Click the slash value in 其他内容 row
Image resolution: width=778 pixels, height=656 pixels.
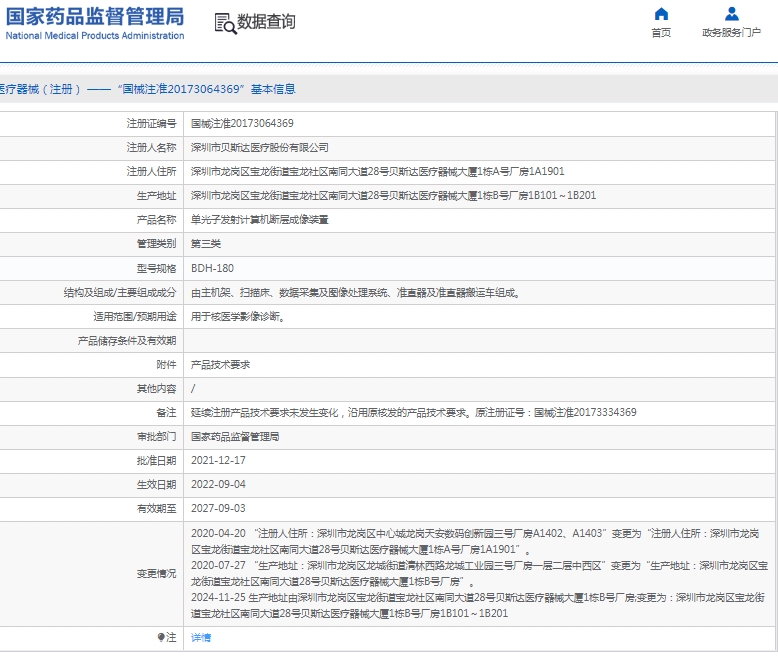pyautogui.click(x=193, y=389)
